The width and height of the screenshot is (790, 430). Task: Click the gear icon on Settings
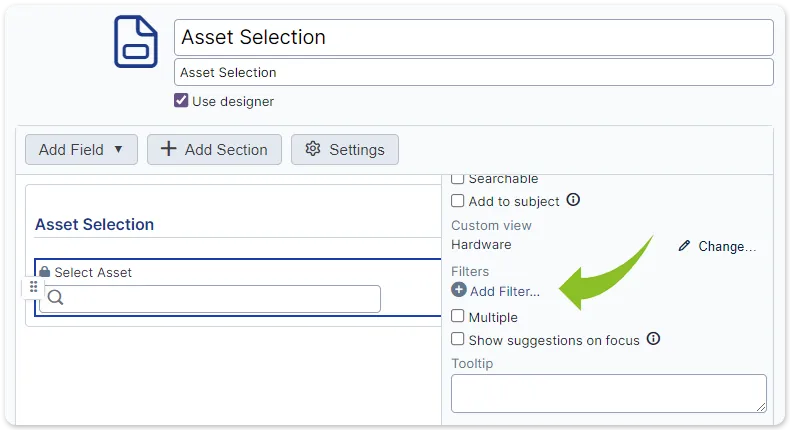click(x=313, y=149)
